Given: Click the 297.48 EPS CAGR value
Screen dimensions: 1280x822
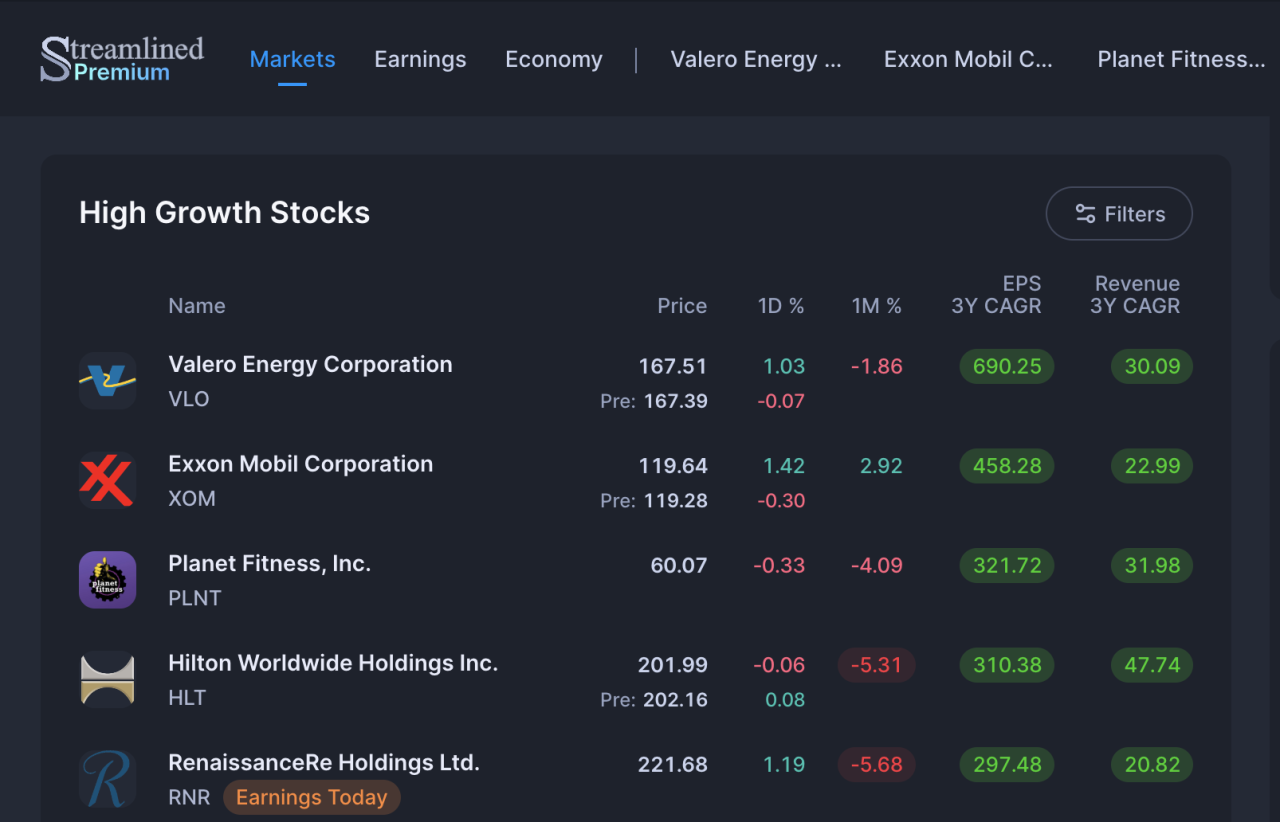Looking at the screenshot, I should (1007, 764).
